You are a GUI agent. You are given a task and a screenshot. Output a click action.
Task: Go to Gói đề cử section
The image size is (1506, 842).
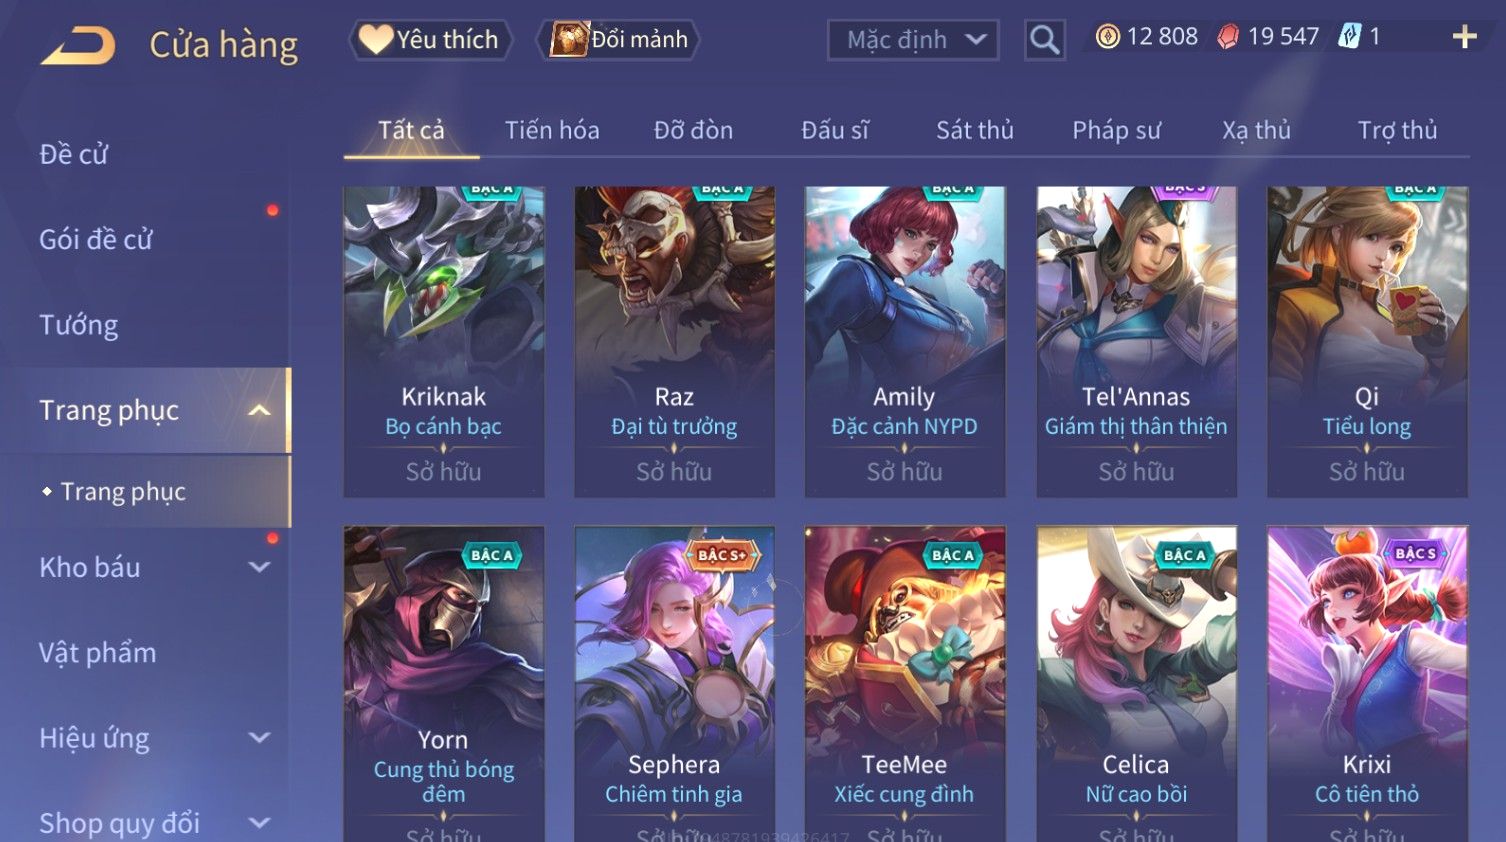tap(96, 240)
